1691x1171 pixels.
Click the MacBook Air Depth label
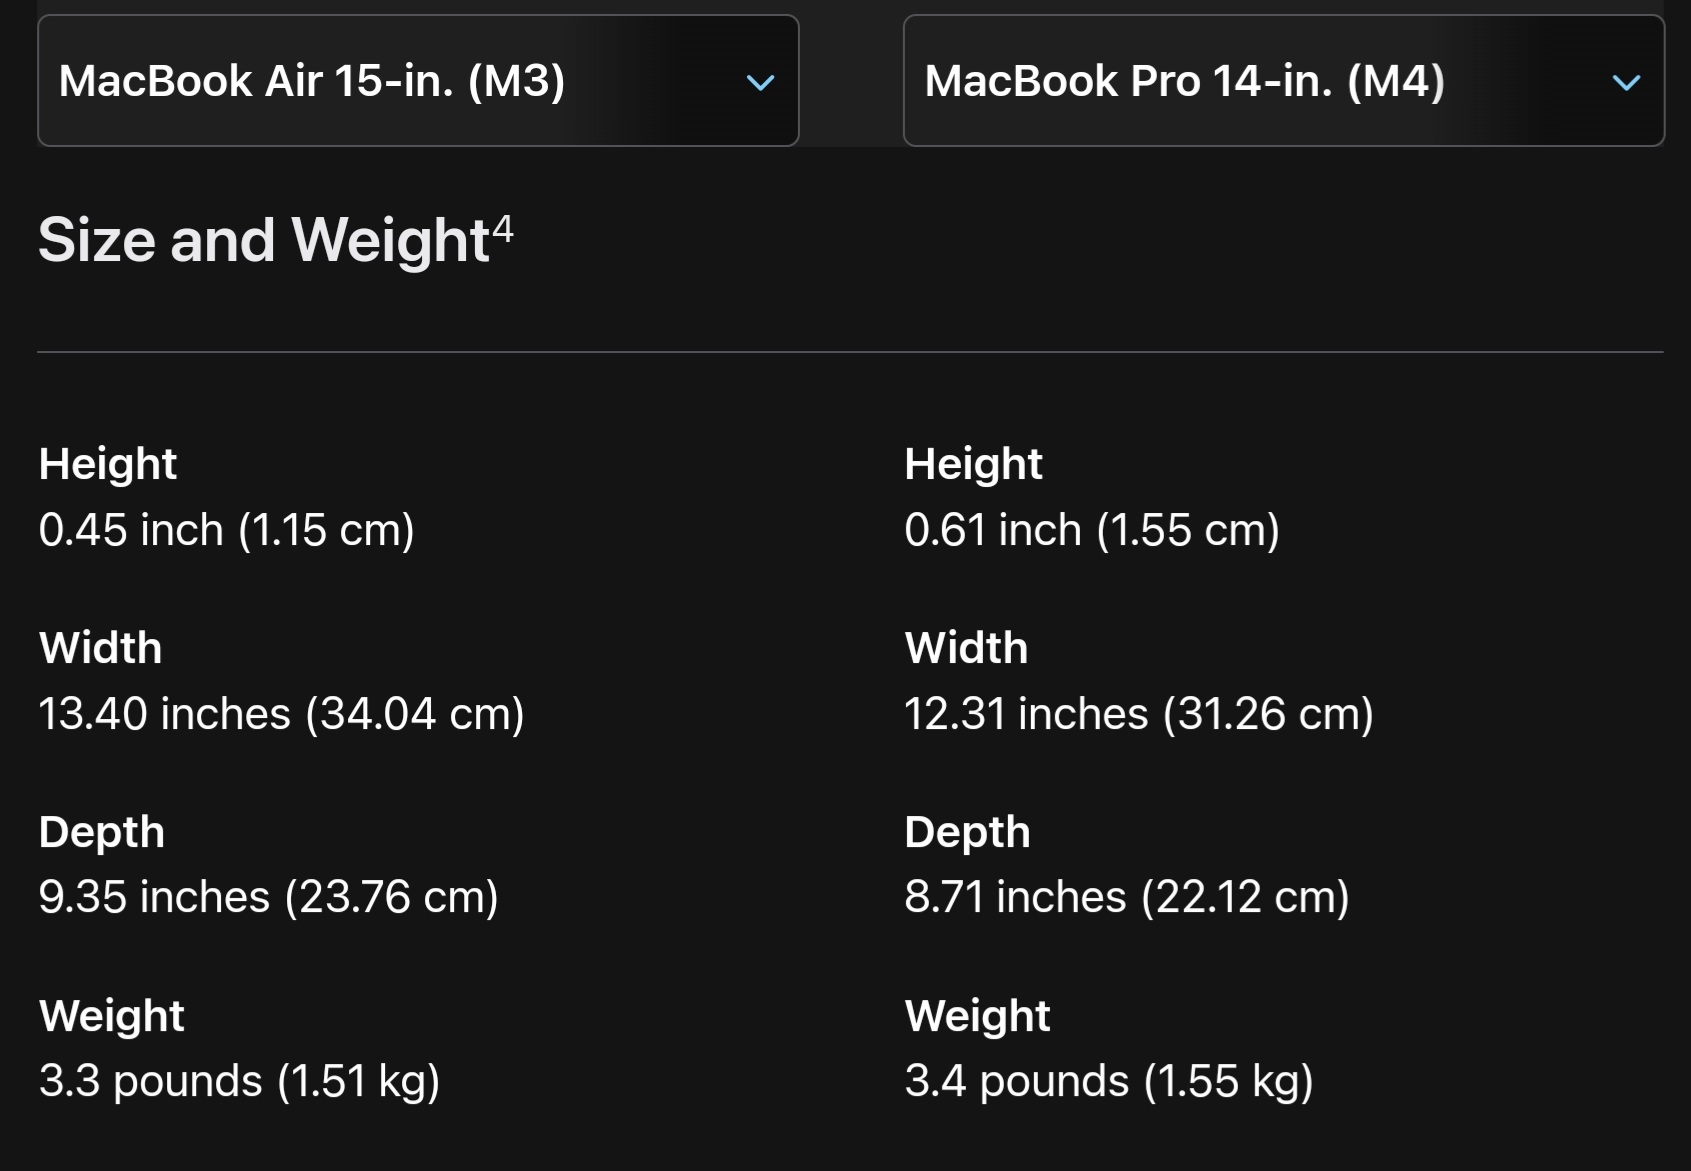102,832
